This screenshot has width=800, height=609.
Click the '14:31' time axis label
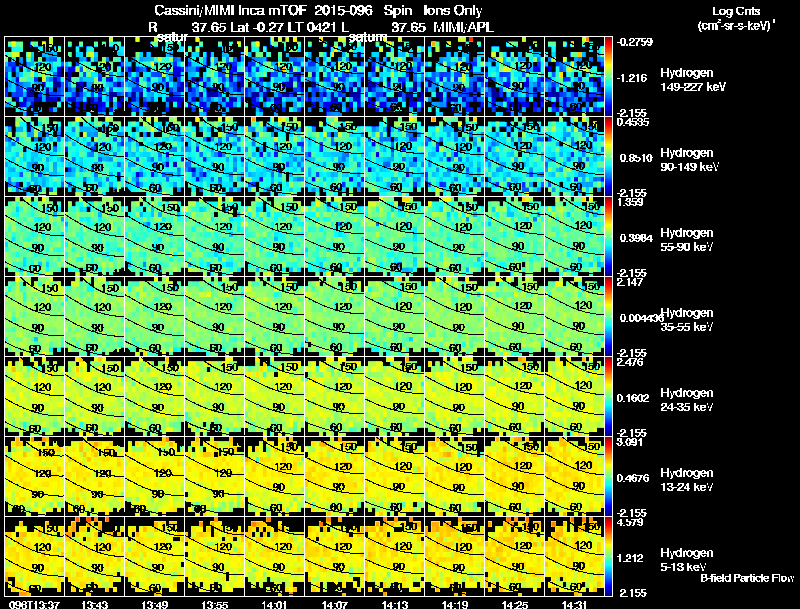(x=574, y=604)
